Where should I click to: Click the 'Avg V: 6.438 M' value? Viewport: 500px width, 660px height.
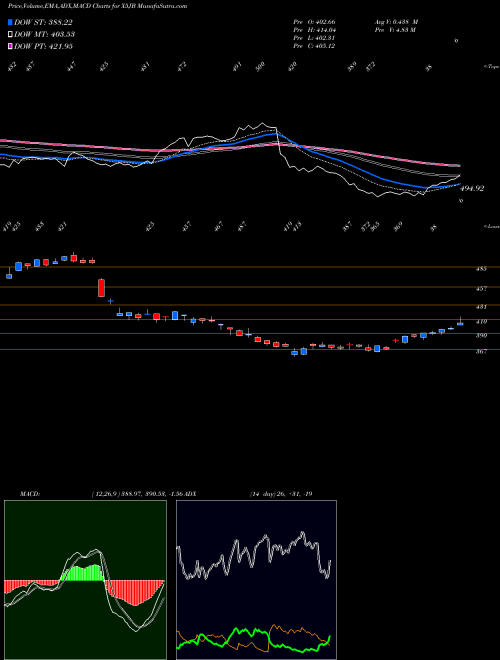396,22
